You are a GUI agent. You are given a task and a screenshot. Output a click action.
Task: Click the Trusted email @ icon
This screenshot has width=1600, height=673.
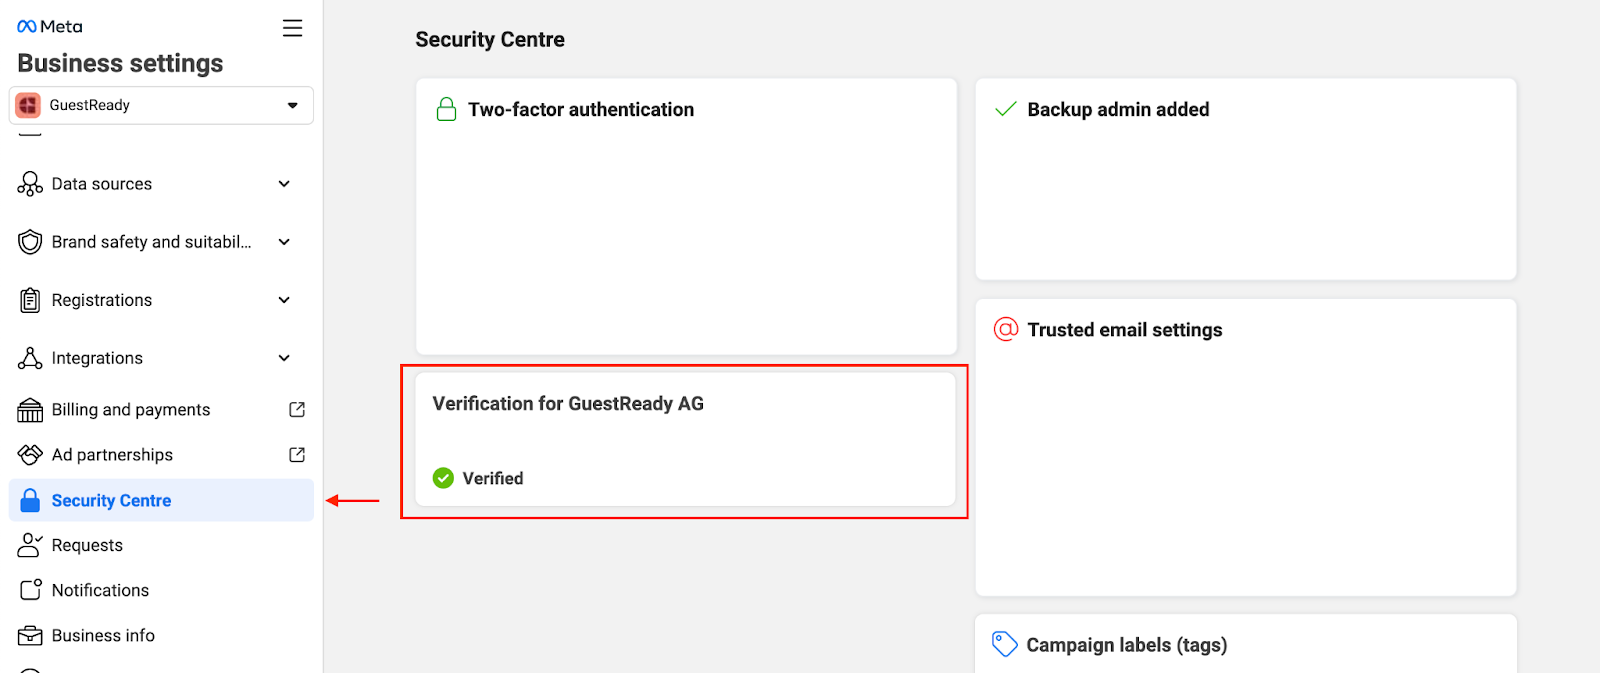pyautogui.click(x=1005, y=329)
